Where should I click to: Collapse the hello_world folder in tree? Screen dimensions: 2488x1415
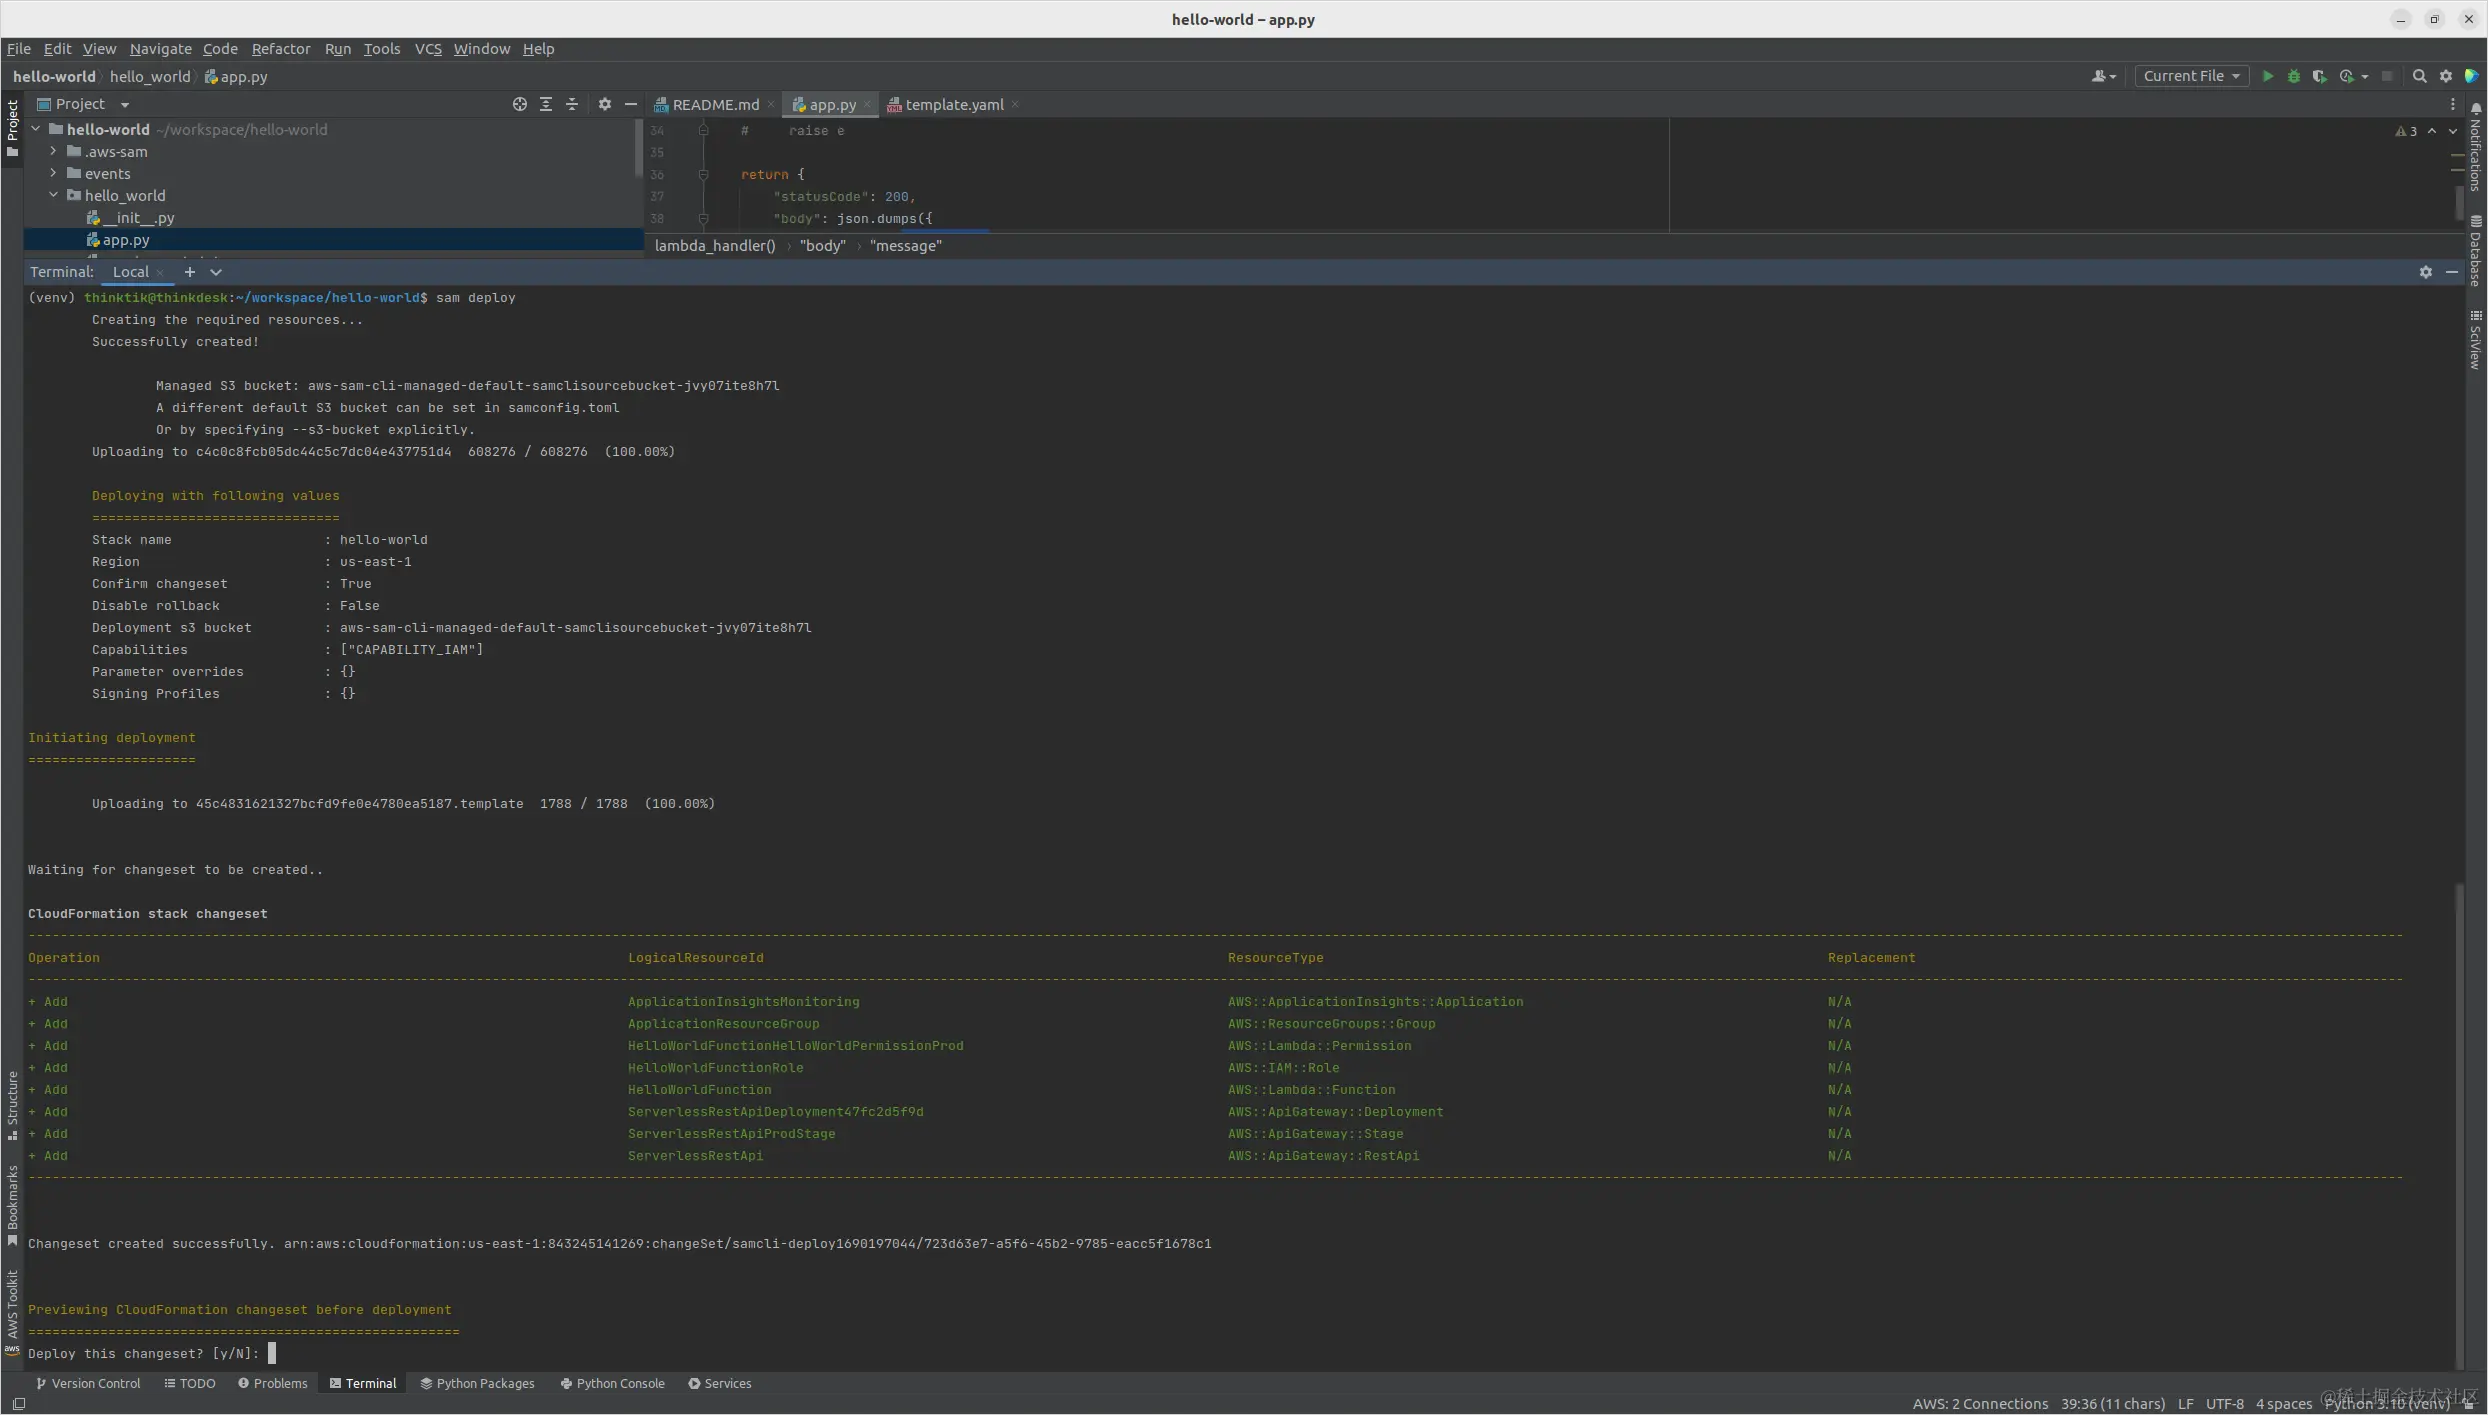coord(53,196)
